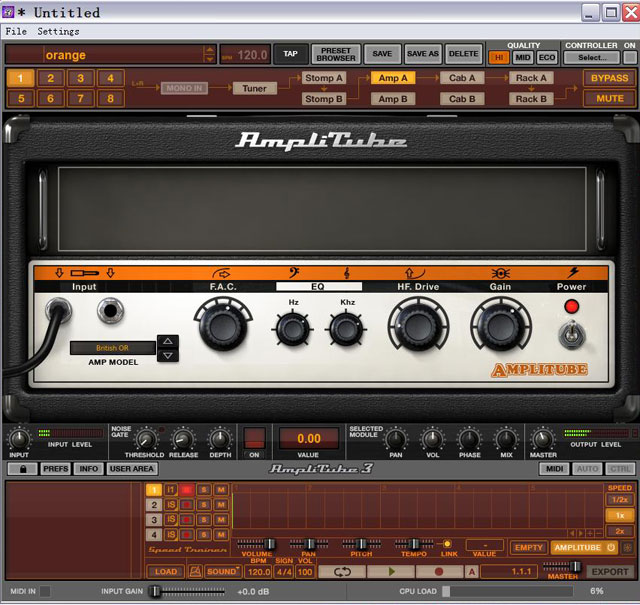
Task: Click the Speed Trainer TEMPO slider
Action: (414, 544)
